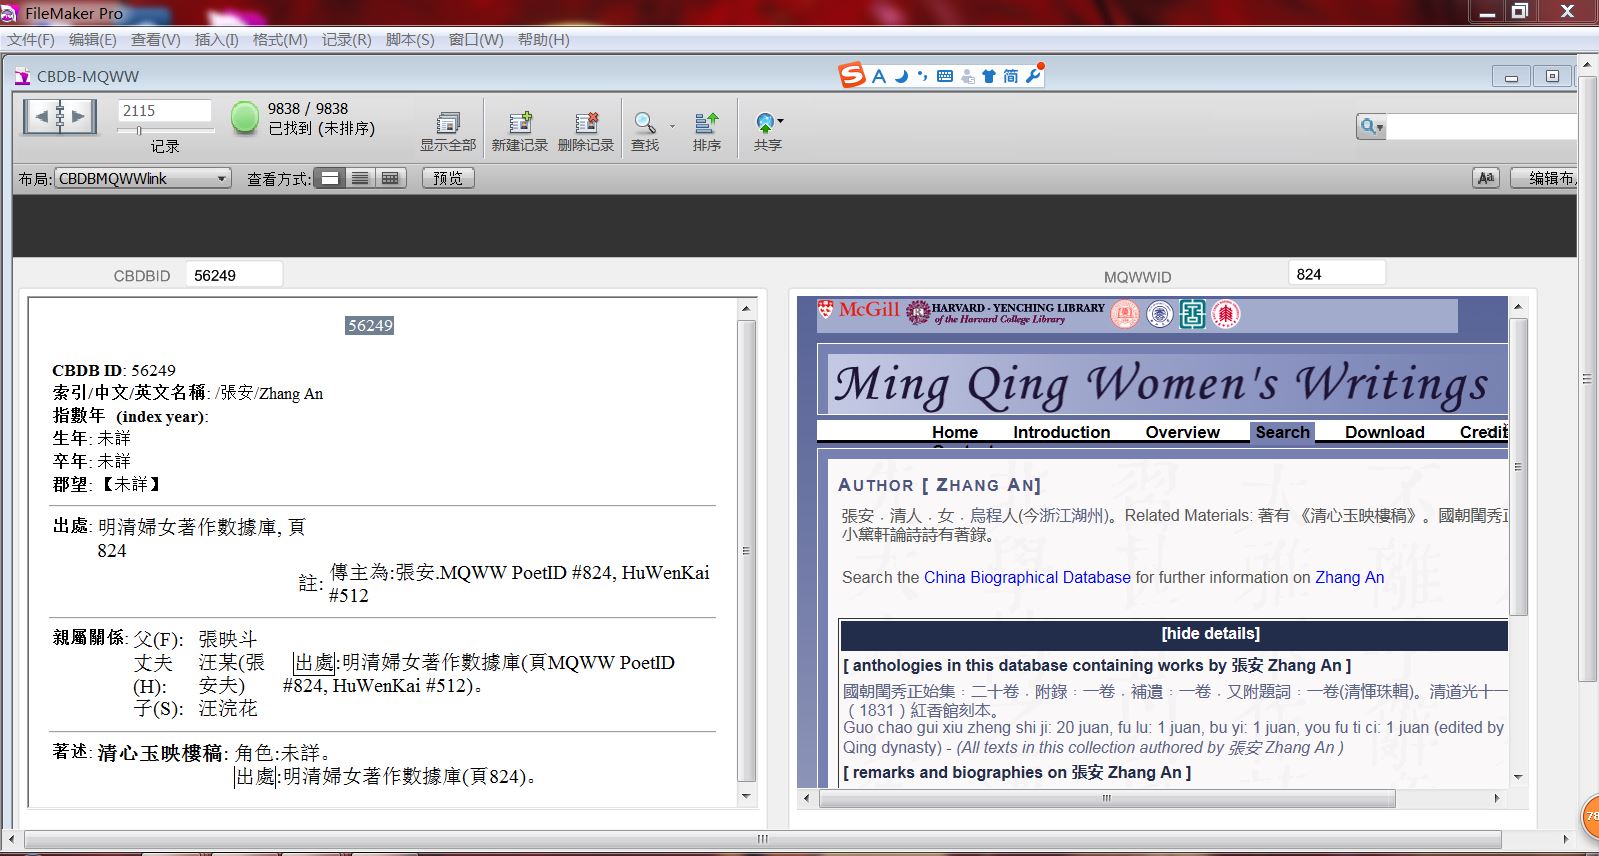Open the 帮助(H) menu
1599x856 pixels.
543,40
